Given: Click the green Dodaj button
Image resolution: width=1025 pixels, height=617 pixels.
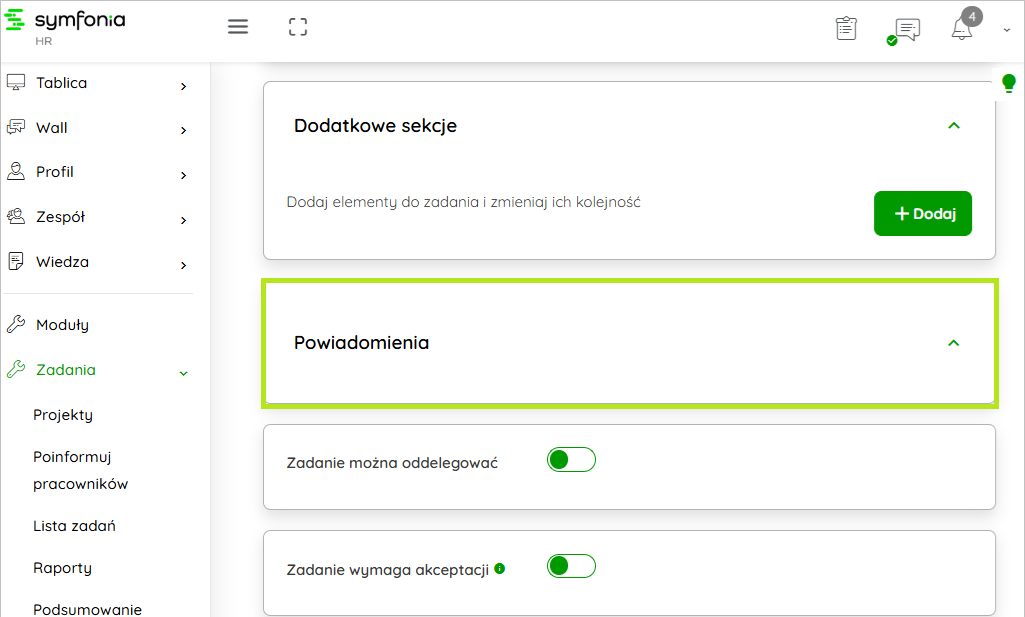Looking at the screenshot, I should (x=922, y=214).
